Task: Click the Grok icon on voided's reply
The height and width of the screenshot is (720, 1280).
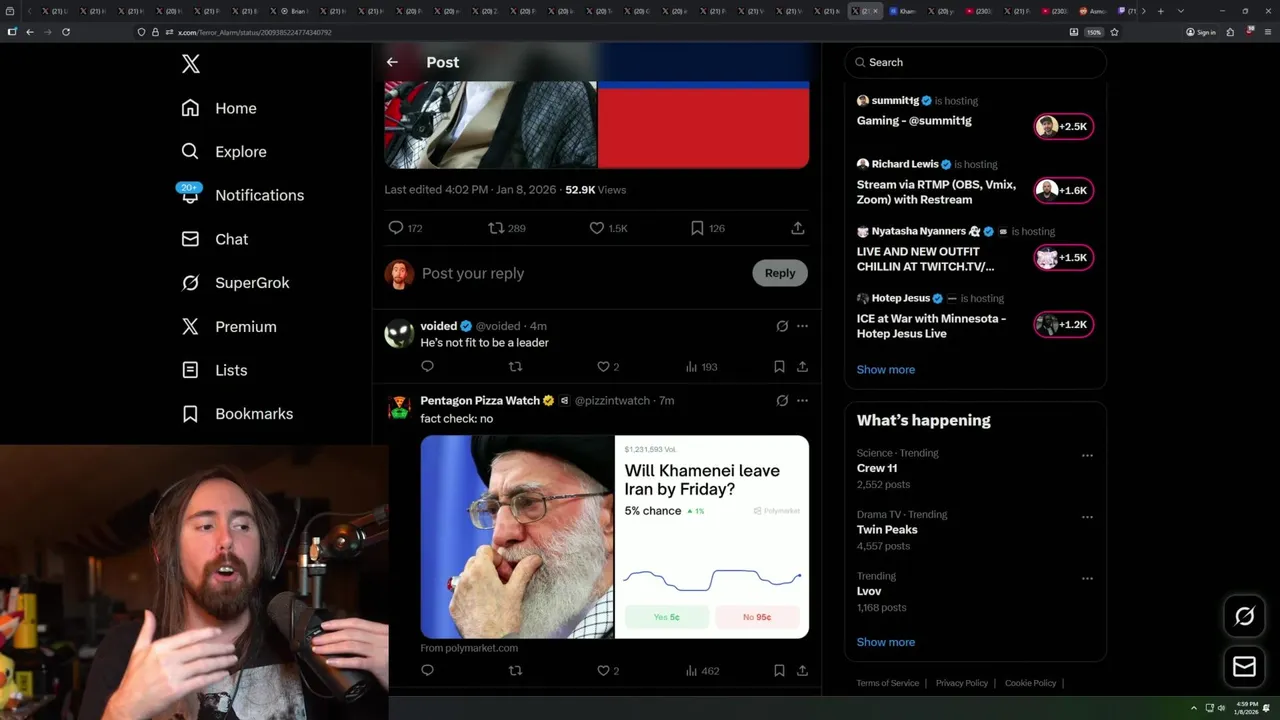Action: (x=782, y=326)
